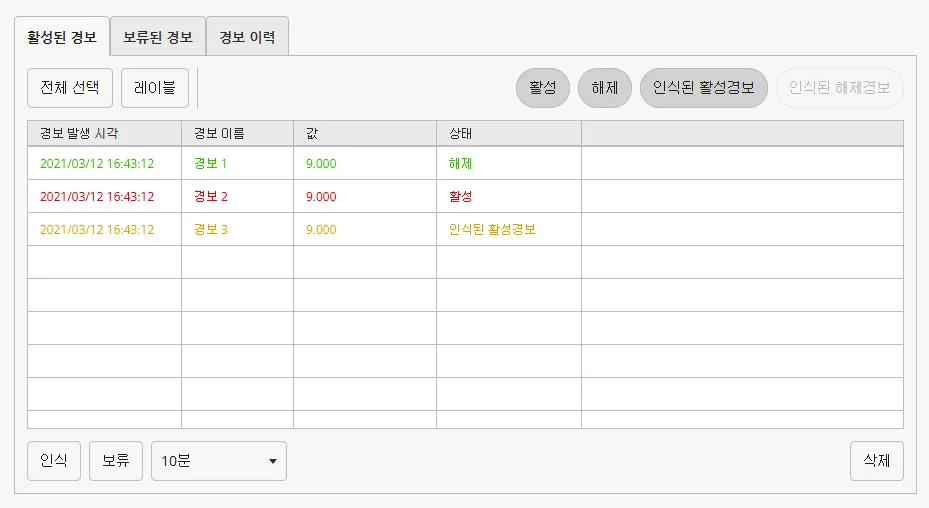929x508 pixels.
Task: Click the 레이블 button
Action: click(155, 87)
